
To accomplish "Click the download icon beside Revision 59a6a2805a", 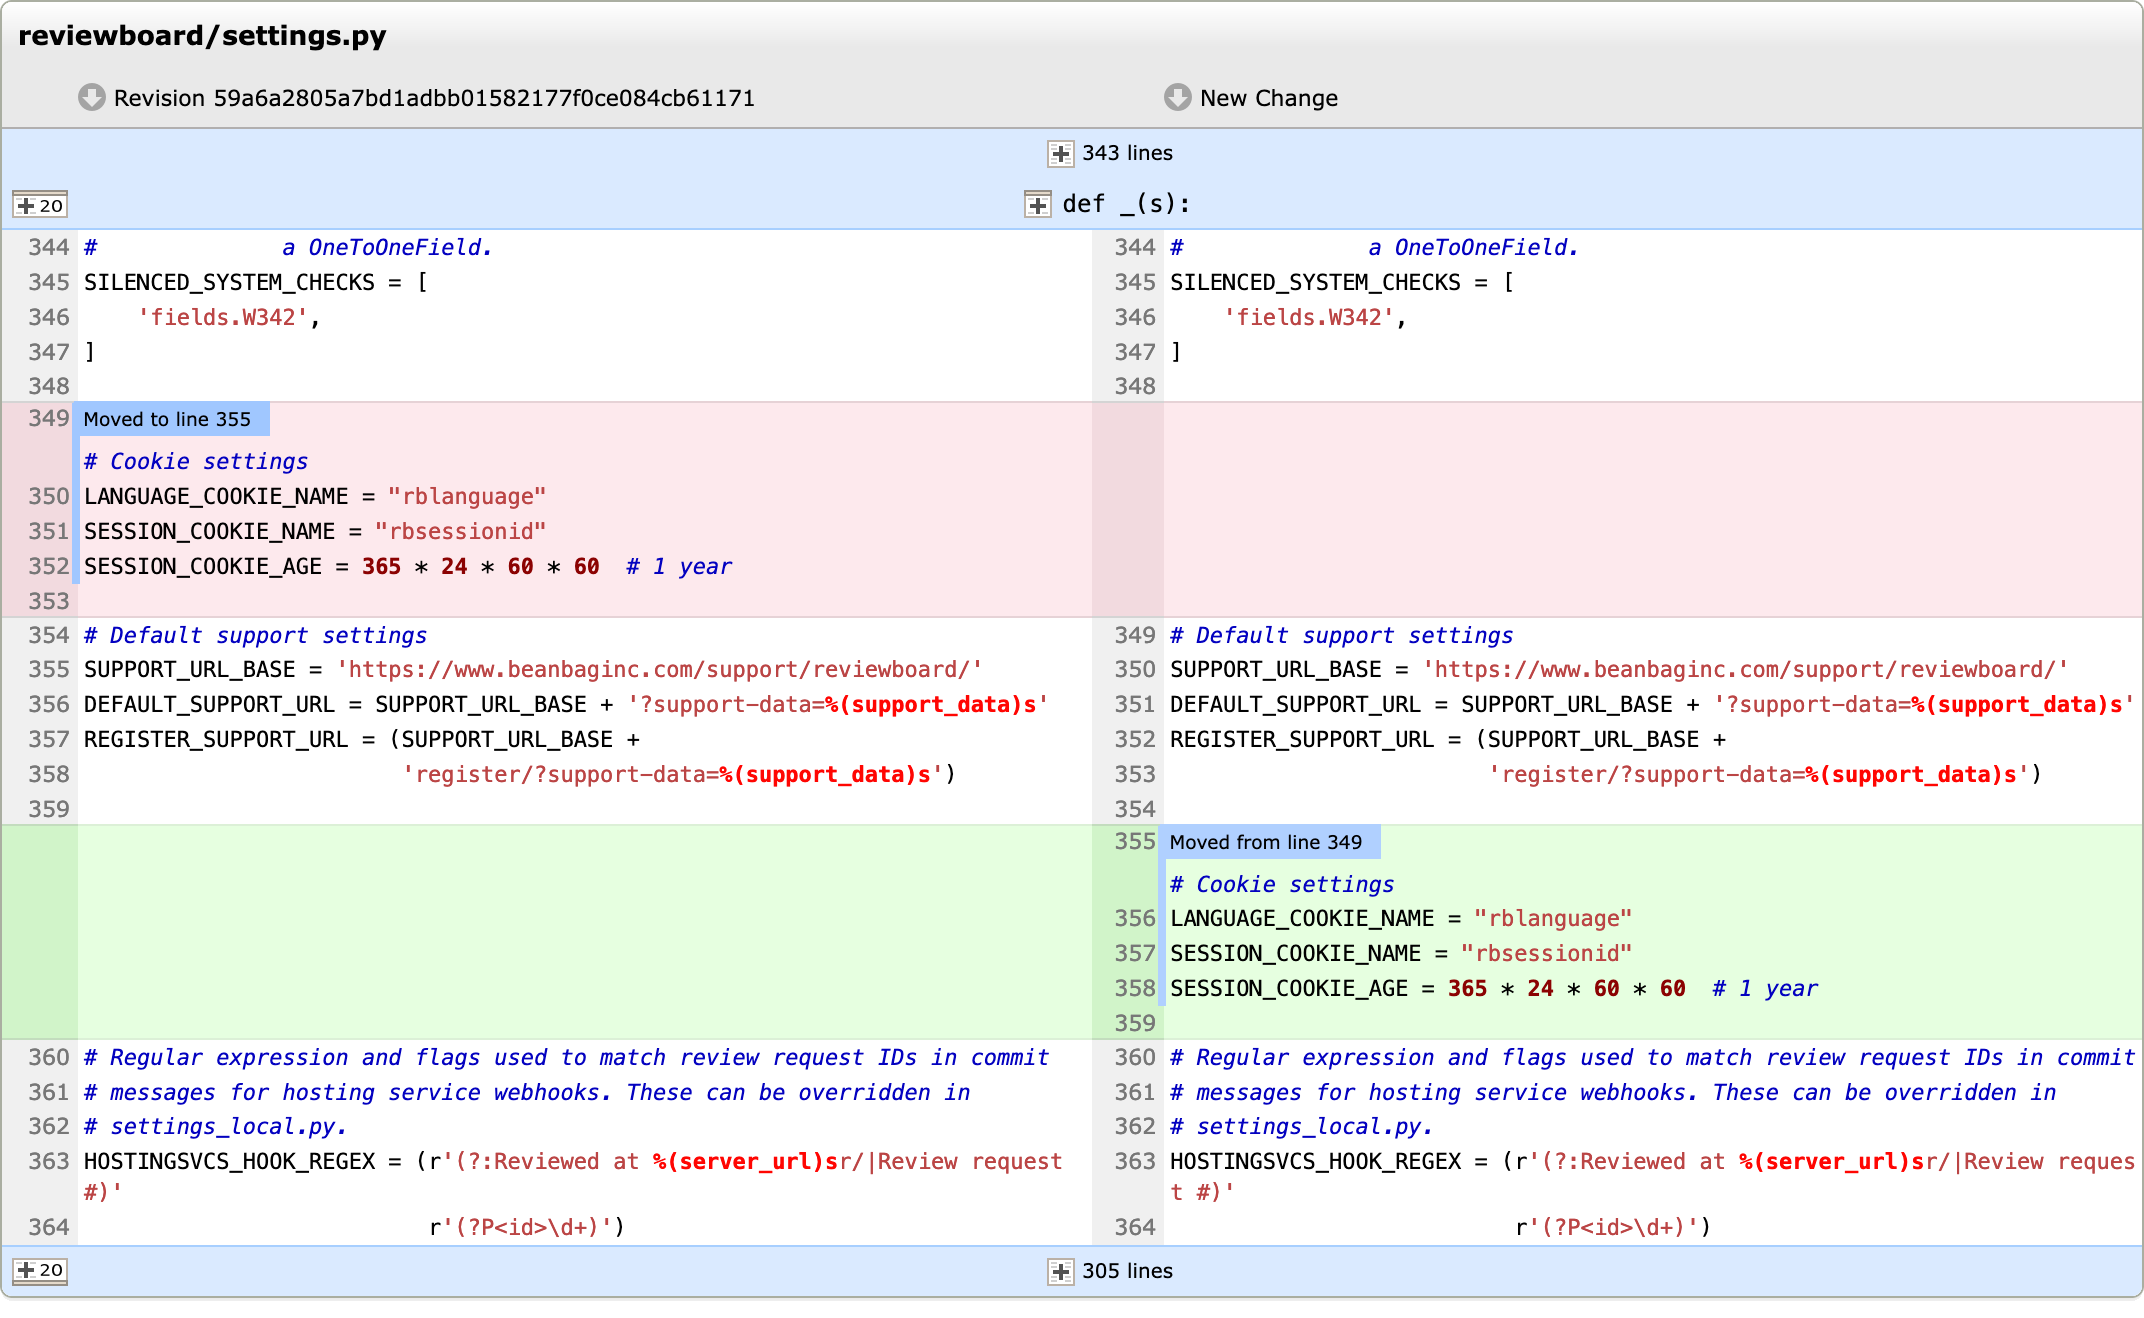I will tap(92, 98).
